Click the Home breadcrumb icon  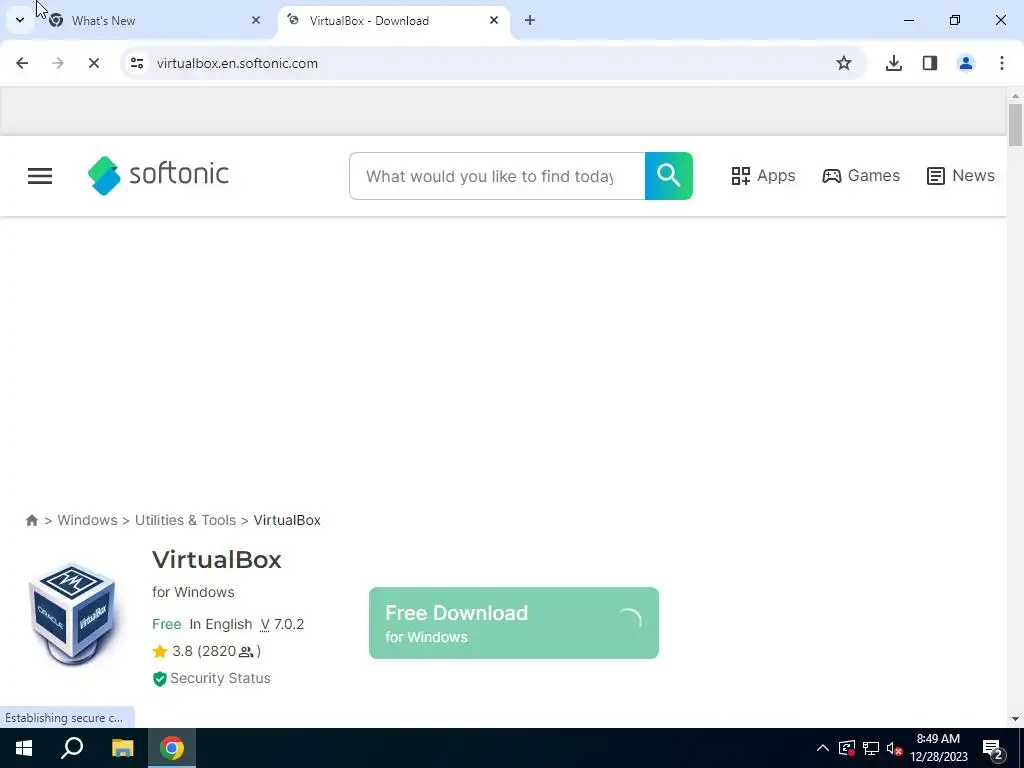tap(31, 520)
